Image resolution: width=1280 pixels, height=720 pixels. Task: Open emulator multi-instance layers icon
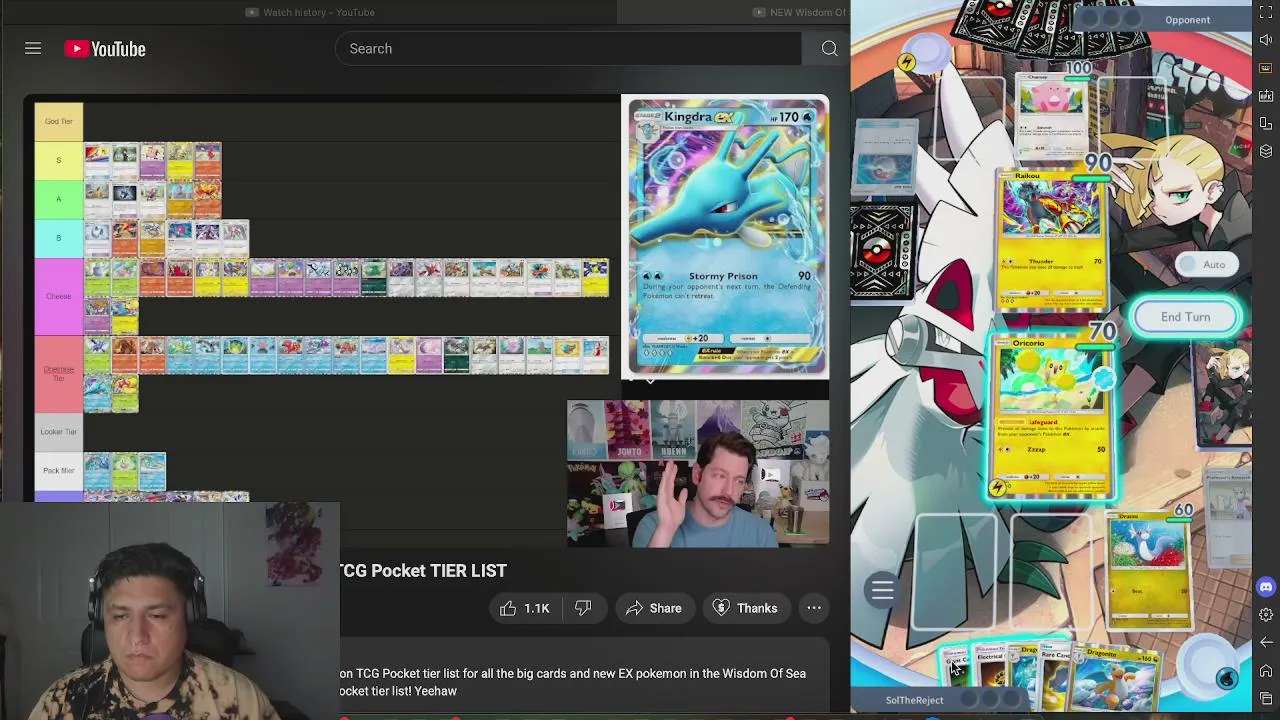click(1266, 151)
